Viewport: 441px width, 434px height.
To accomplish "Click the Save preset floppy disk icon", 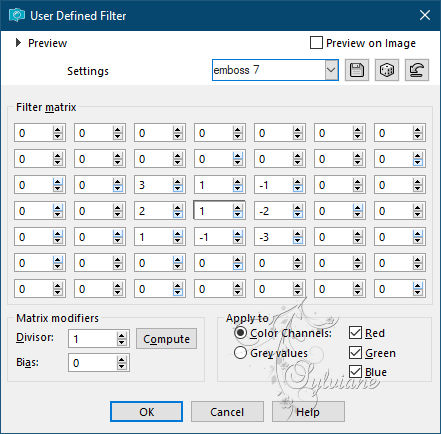I will coord(357,70).
